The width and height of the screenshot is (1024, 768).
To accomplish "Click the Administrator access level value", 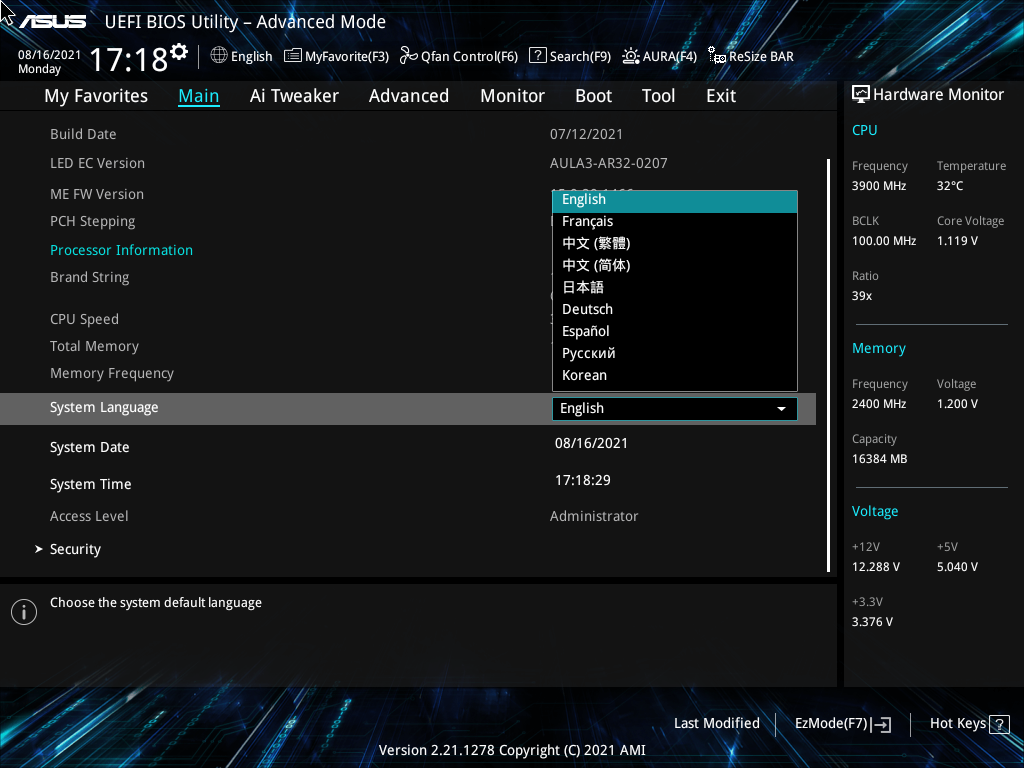I will point(594,517).
